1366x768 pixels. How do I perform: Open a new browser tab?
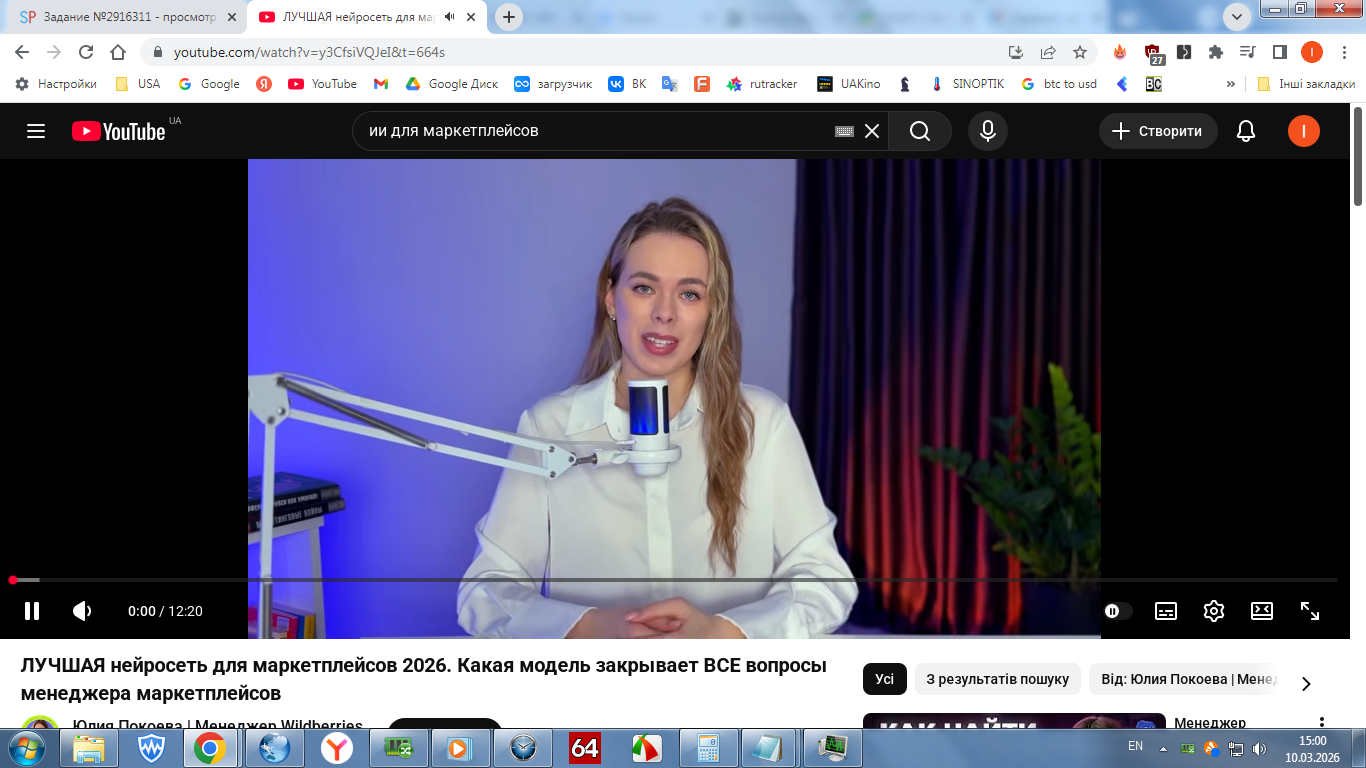(509, 17)
